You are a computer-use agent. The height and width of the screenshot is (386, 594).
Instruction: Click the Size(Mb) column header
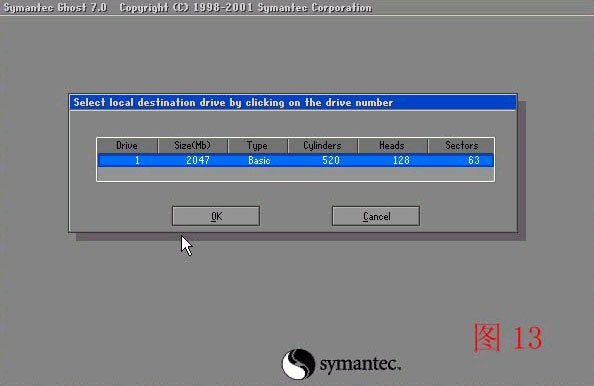point(193,145)
